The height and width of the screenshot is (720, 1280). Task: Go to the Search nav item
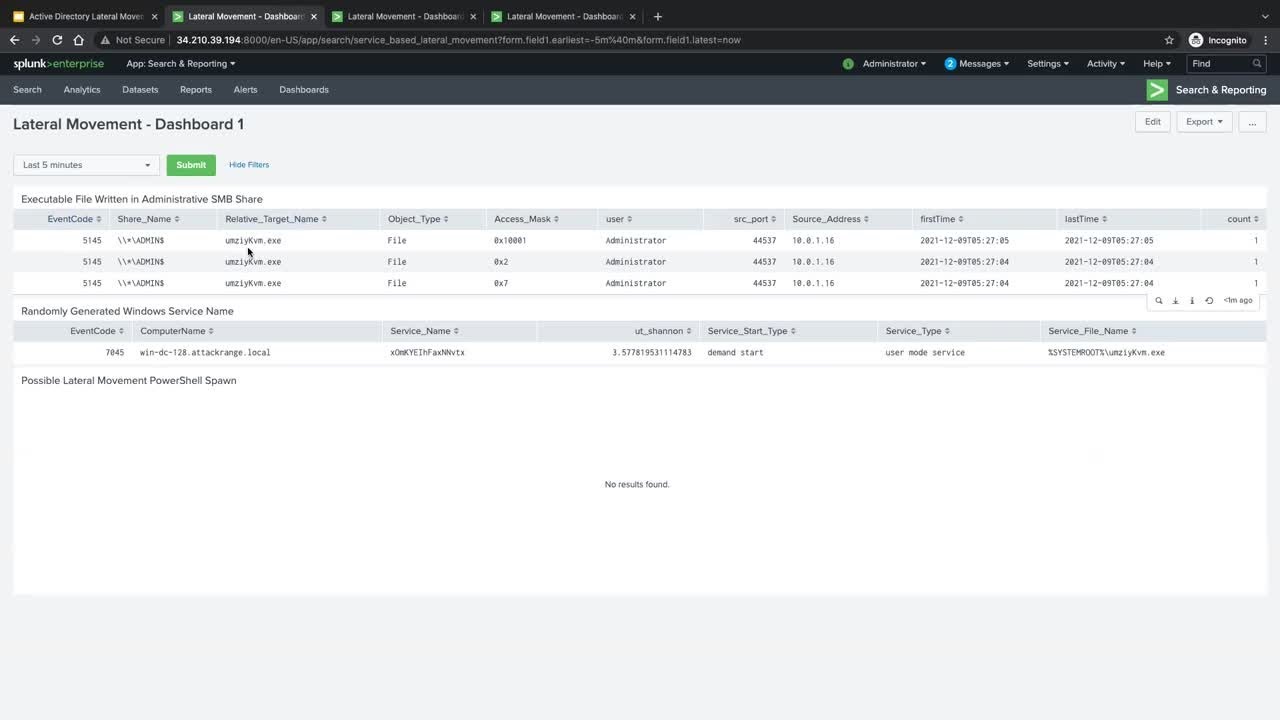pyautogui.click(x=27, y=90)
